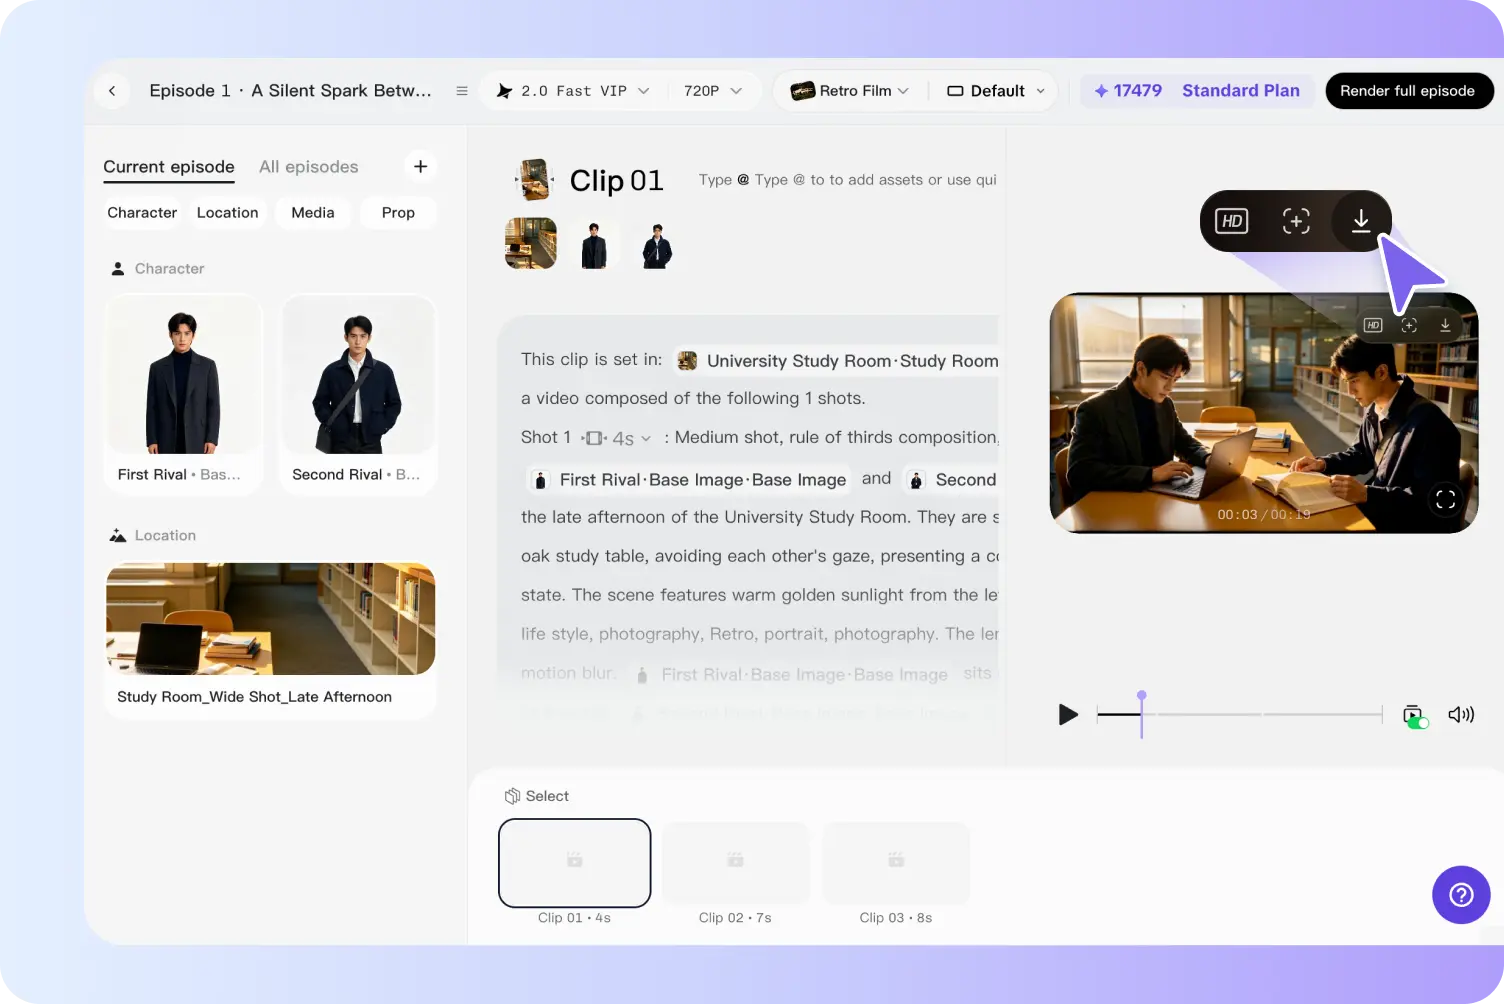Click small frame-capture icon inside video preview

[x=1409, y=325]
